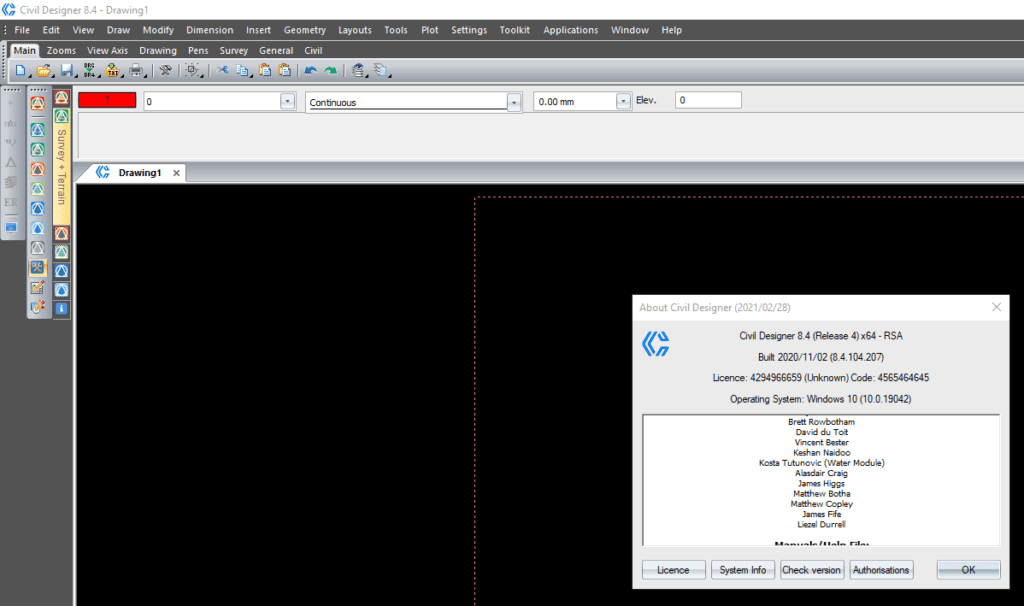Select the Survey + Terrain vertical tab
Screen dimensions: 1024x606
point(61,166)
